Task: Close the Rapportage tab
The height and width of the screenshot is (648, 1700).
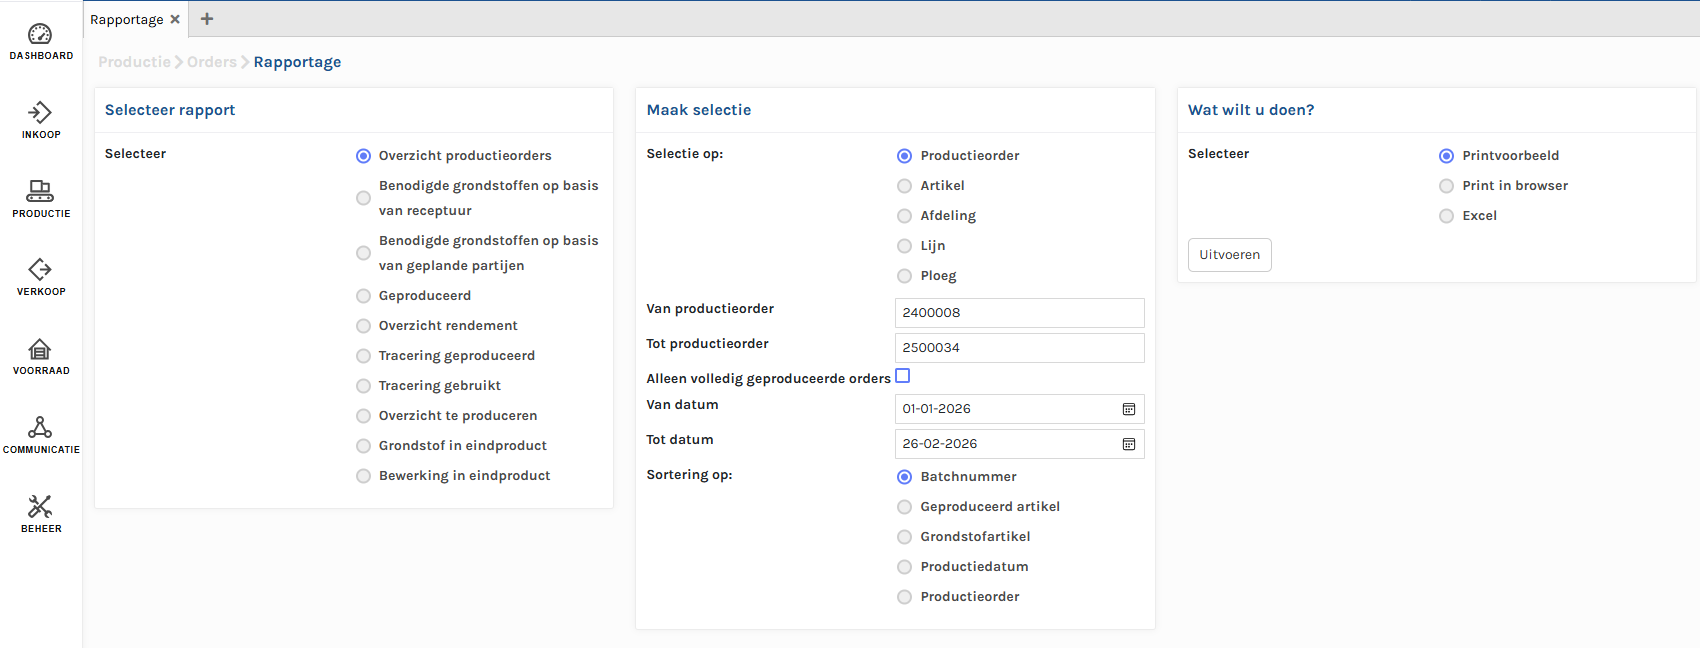Action: [x=175, y=19]
